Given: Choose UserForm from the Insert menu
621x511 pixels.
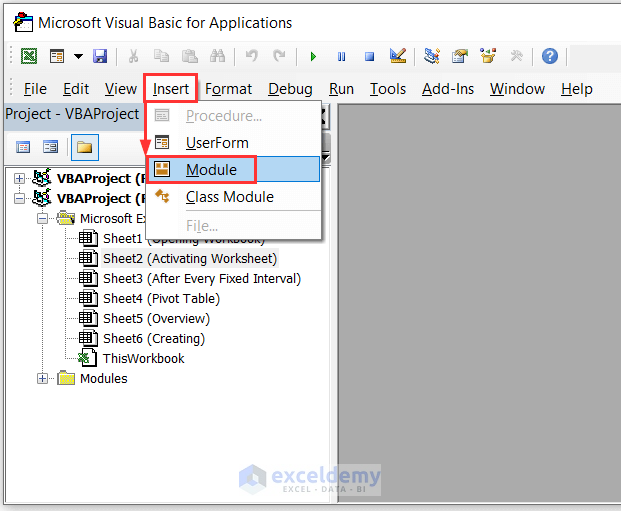Looking at the screenshot, I should (x=233, y=143).
